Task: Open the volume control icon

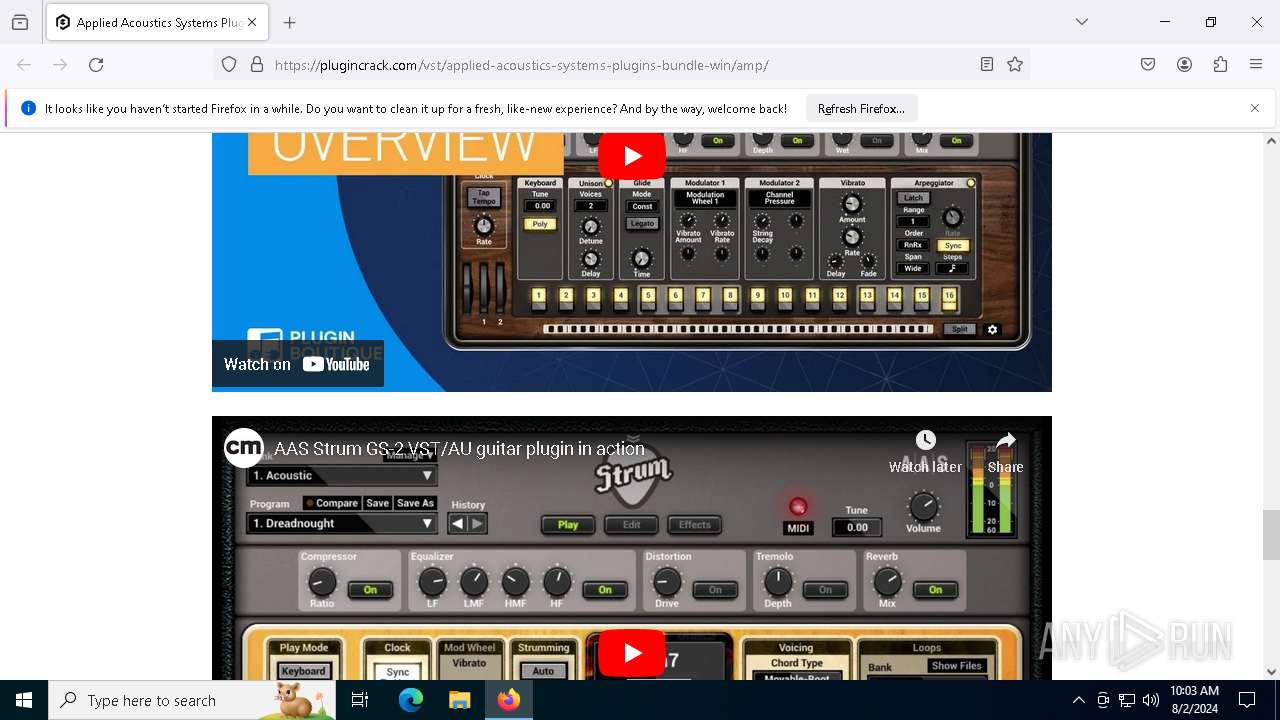Action: [1151, 700]
